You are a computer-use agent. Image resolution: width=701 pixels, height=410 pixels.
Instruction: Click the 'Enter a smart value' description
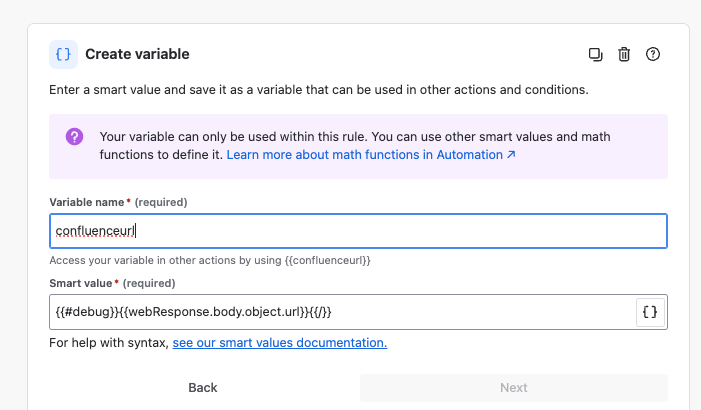(318, 89)
